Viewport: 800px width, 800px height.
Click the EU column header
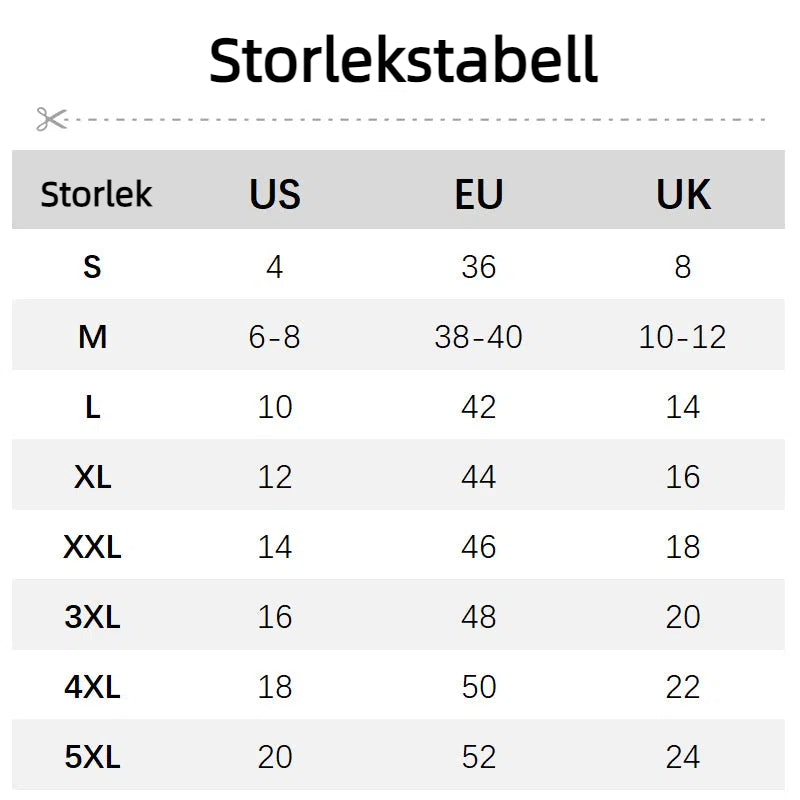coord(479,194)
